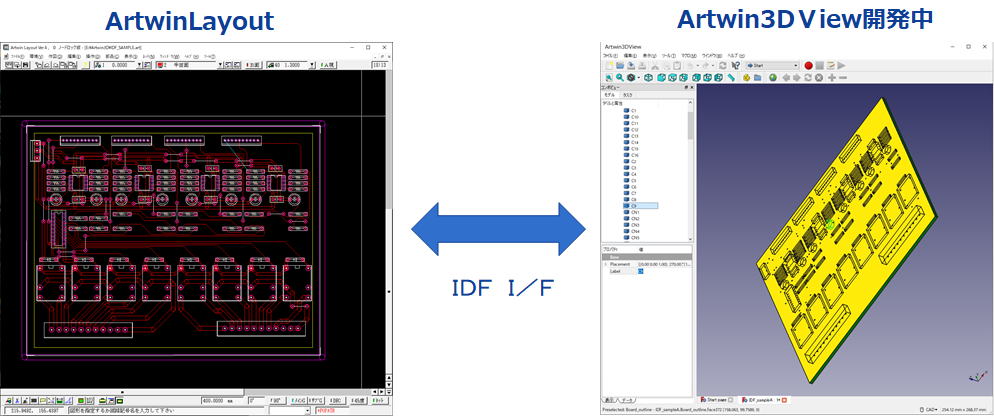Start macro recording with the red circle

pyautogui.click(x=808, y=65)
